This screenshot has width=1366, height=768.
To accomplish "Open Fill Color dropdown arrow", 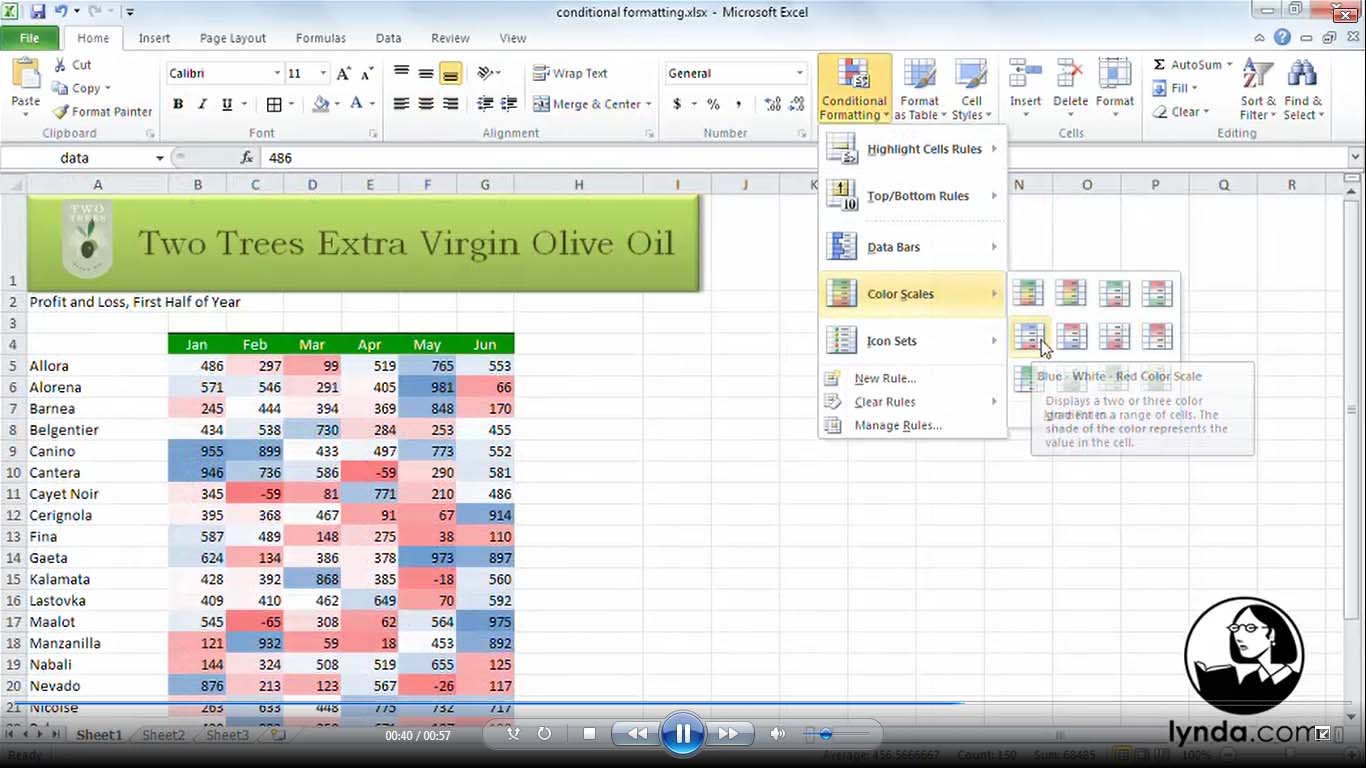I will [337, 104].
